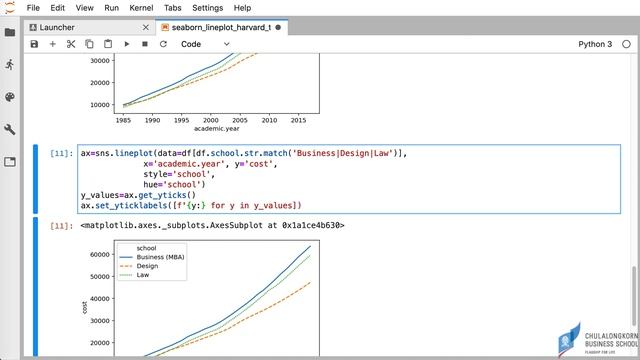This screenshot has height=360, width=640.
Task: Interrupt the kernel with stop icon
Action: (x=145, y=44)
